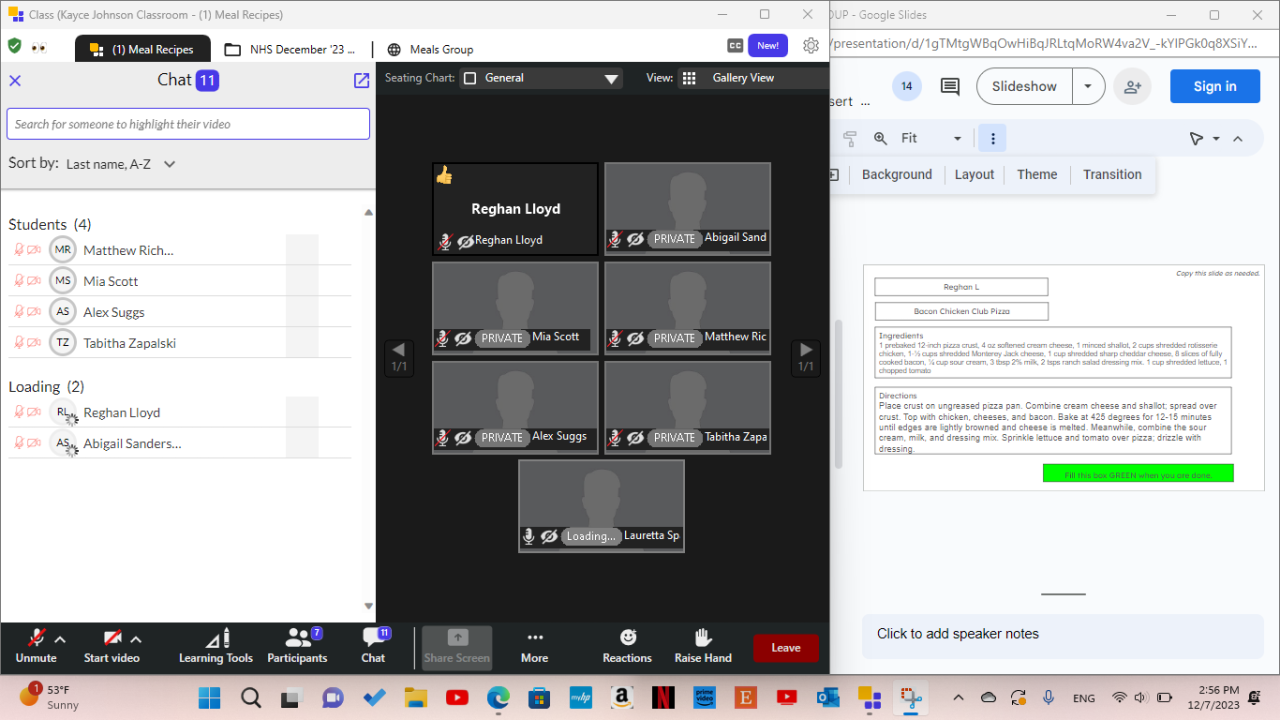
Task: Toggle Matthew Rich's microphone in list
Action: (19, 250)
